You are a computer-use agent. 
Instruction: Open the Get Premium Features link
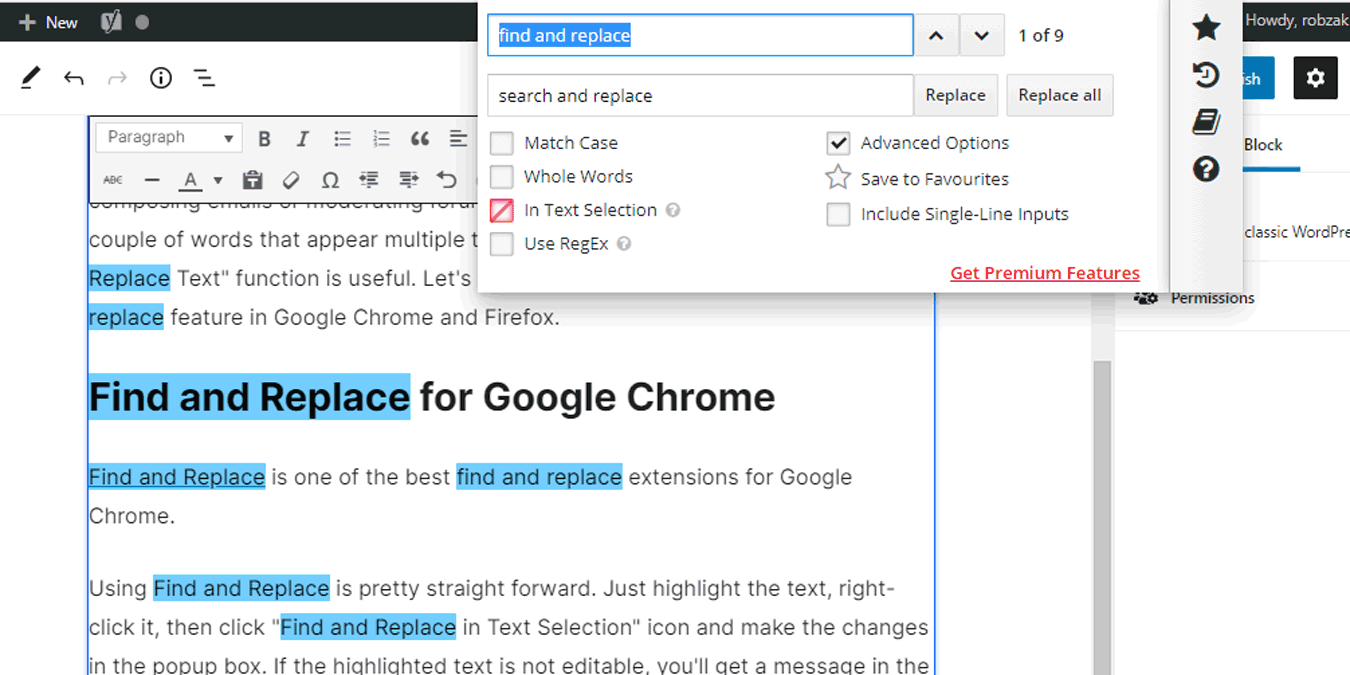(x=1044, y=272)
